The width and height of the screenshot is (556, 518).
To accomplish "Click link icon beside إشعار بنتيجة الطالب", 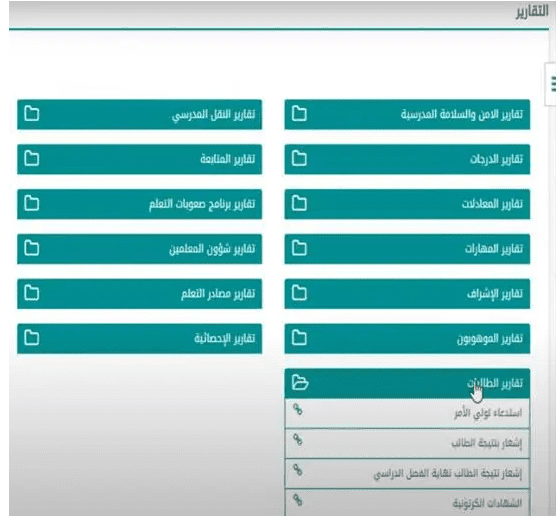I will coord(298,440).
